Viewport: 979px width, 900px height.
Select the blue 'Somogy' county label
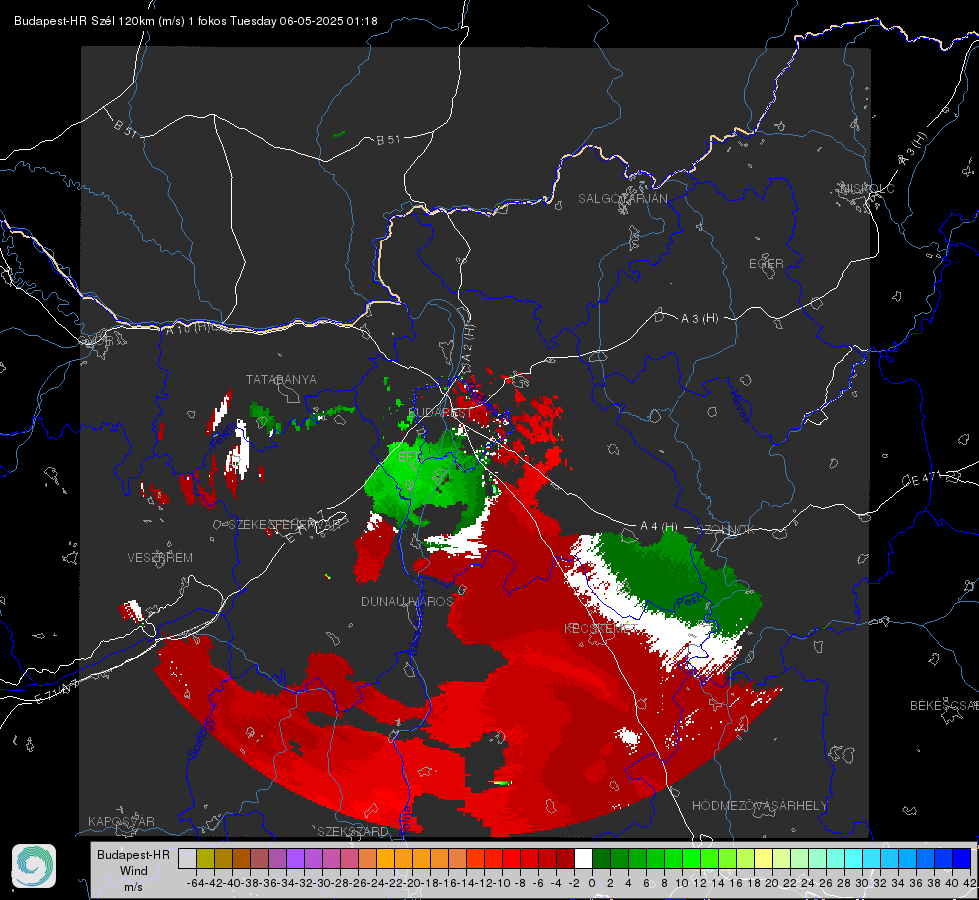tap(200, 738)
